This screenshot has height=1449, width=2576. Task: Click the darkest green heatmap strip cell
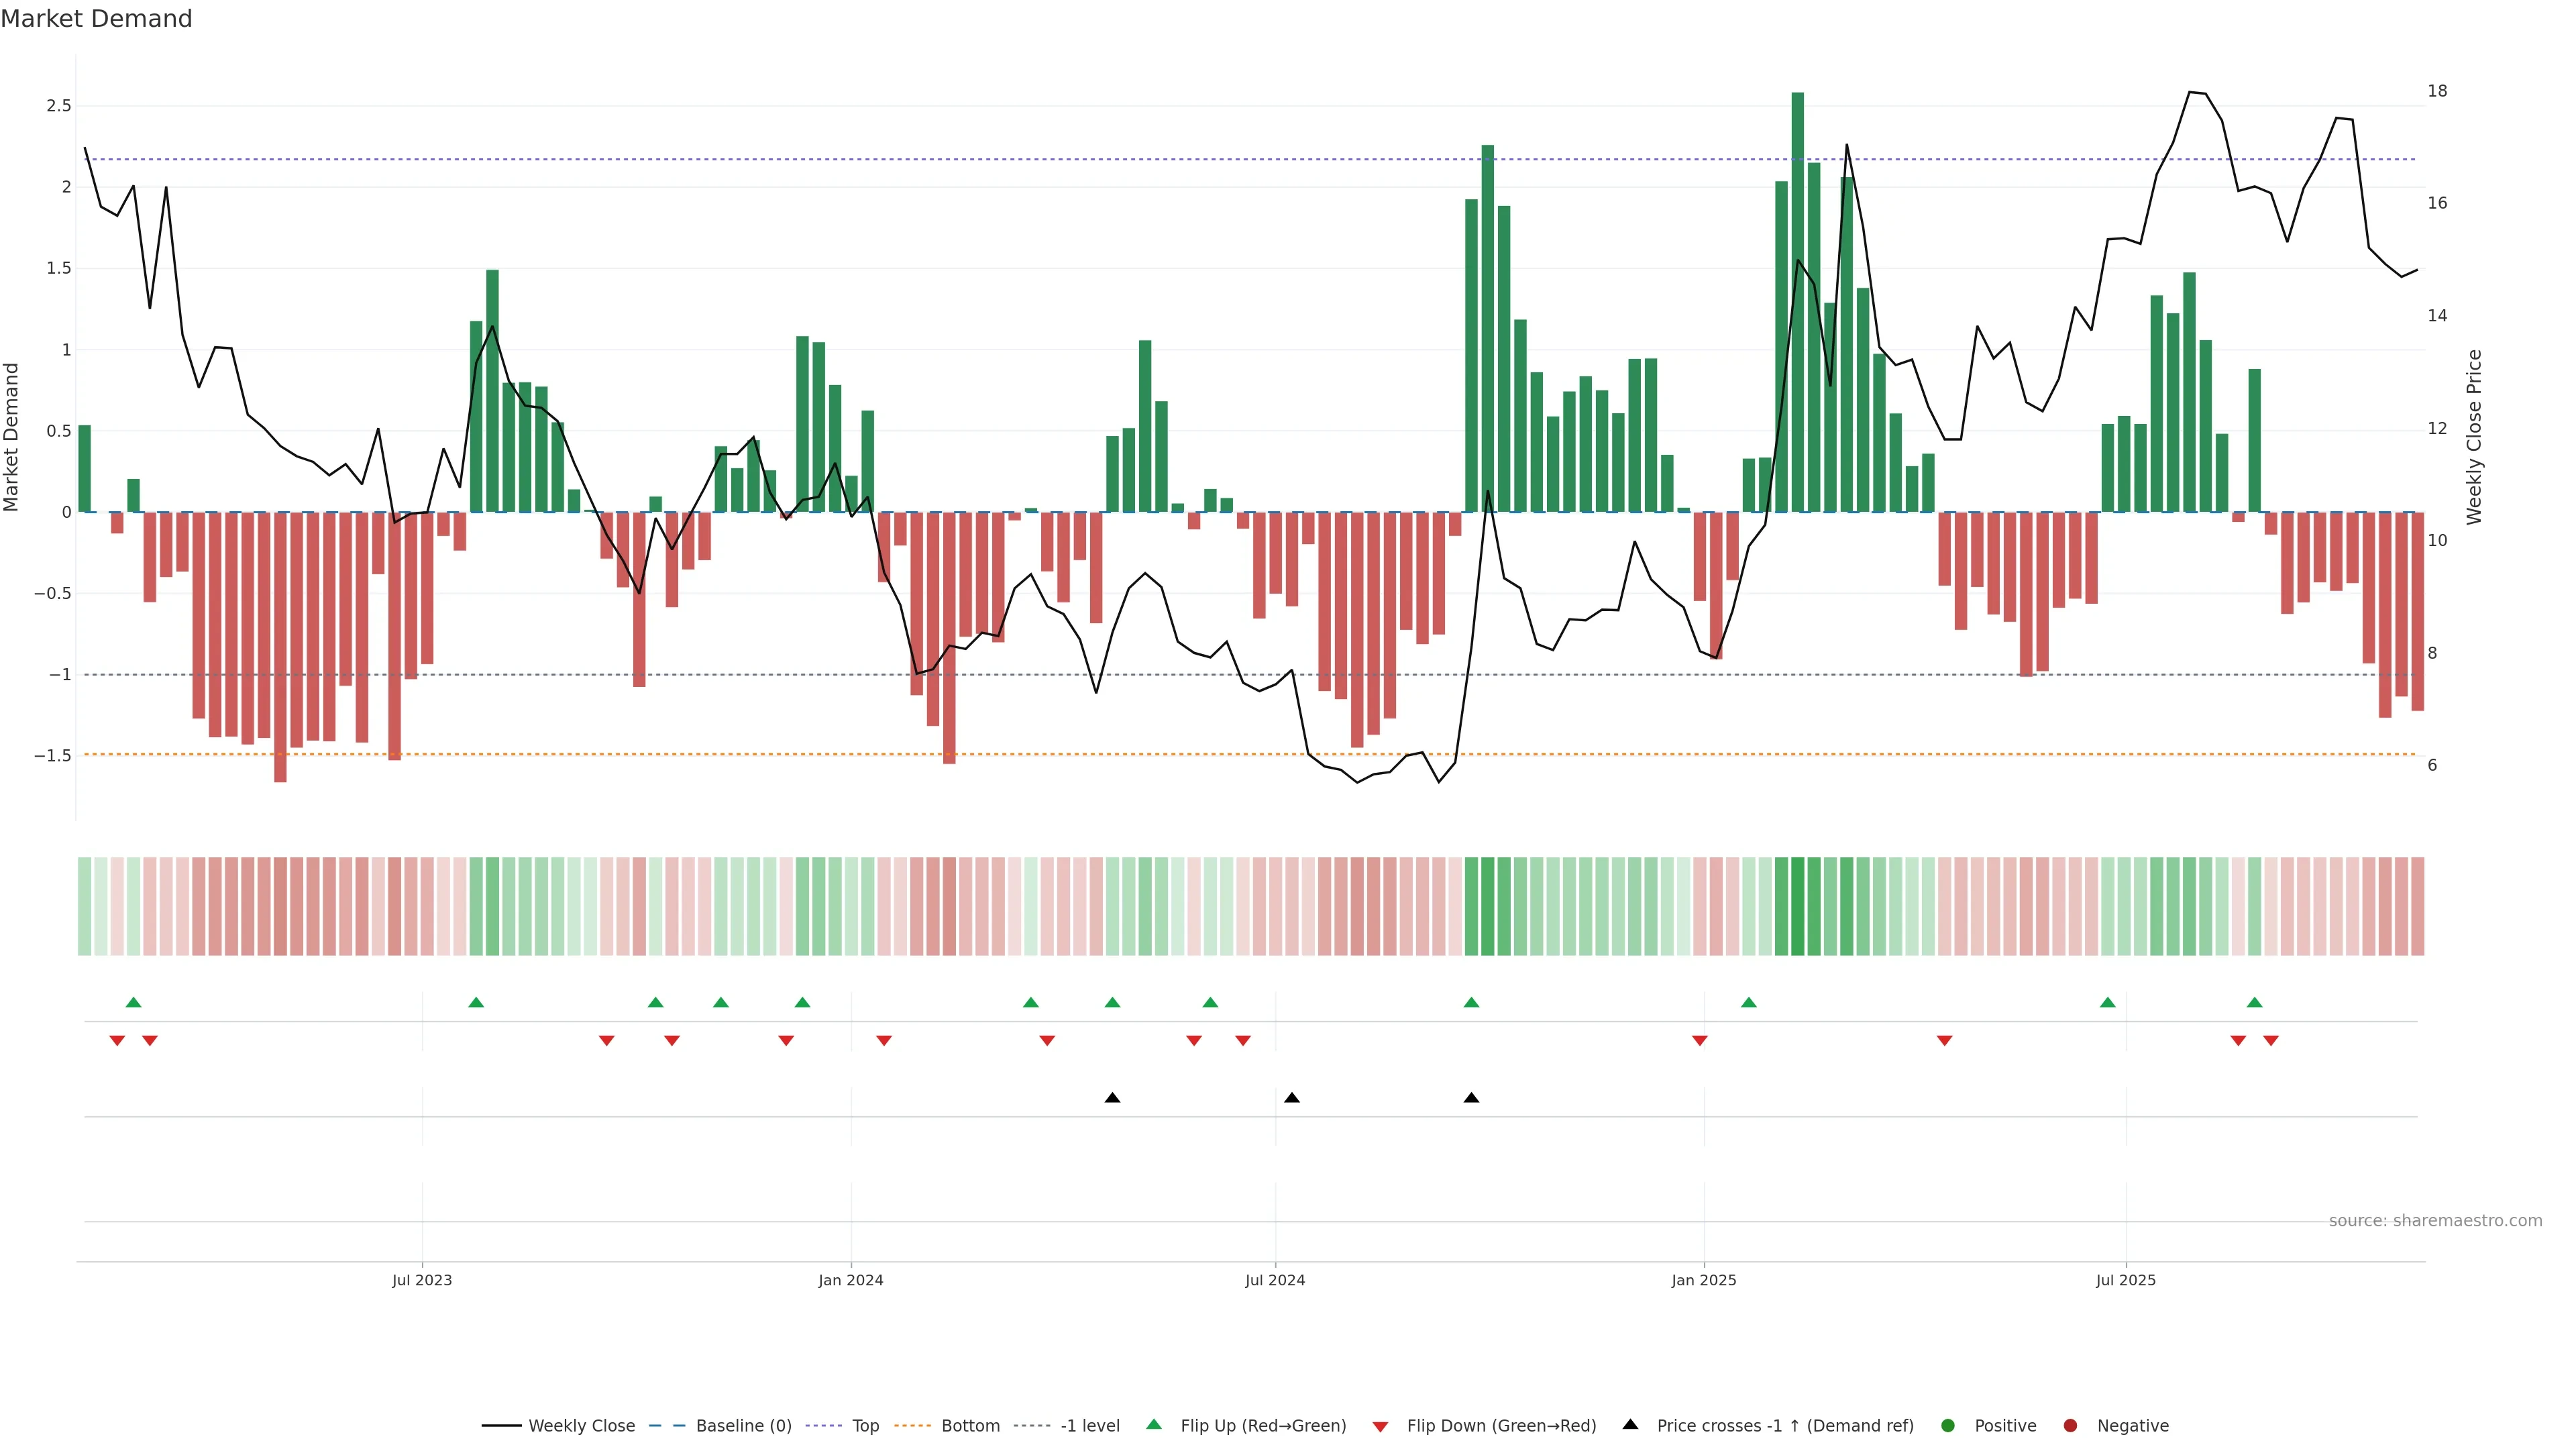(1797, 906)
